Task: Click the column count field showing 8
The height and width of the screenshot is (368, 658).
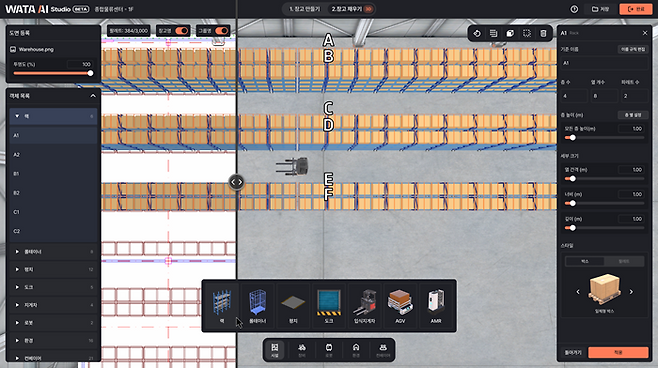Action: (604, 96)
